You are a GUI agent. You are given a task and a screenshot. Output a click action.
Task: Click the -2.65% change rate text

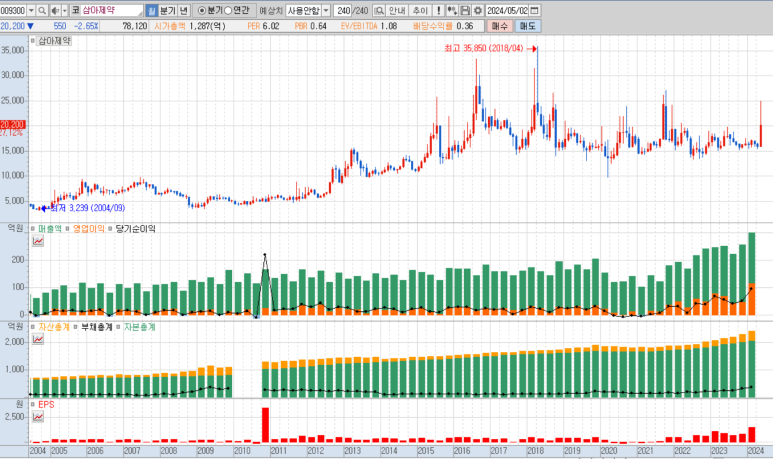86,26
